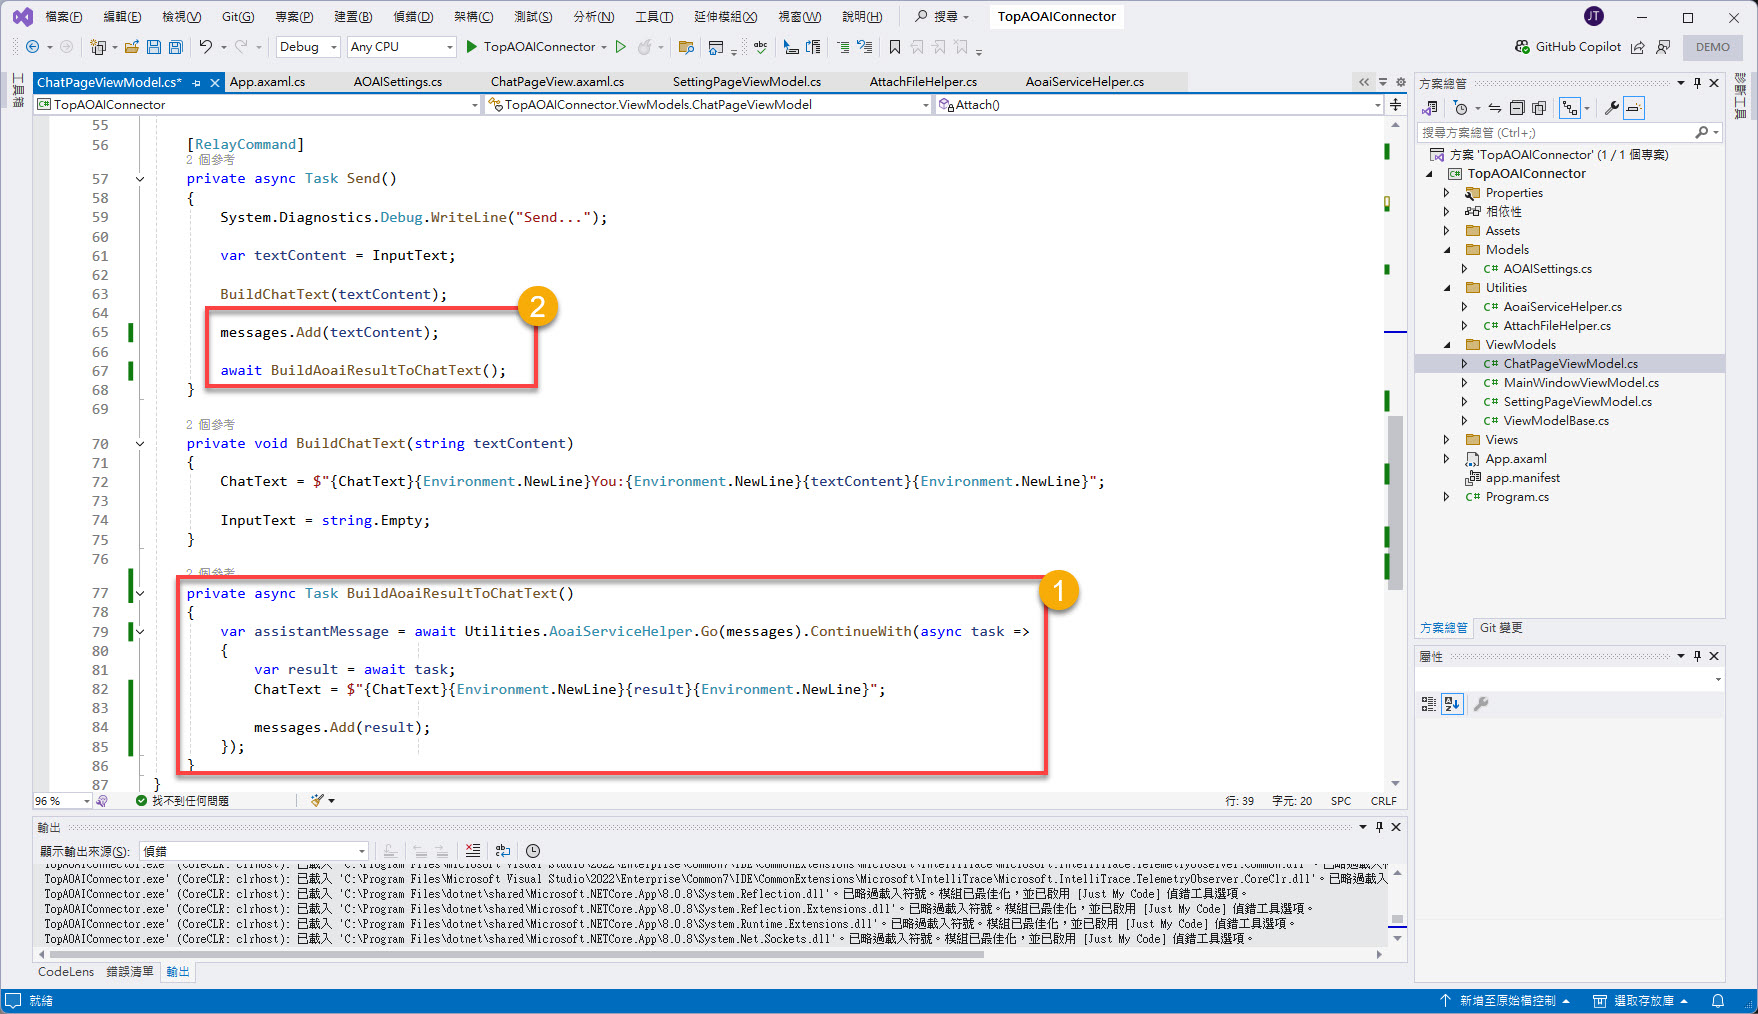Switch to the AoaiServiceHelper.cs tab

pyautogui.click(x=1084, y=82)
